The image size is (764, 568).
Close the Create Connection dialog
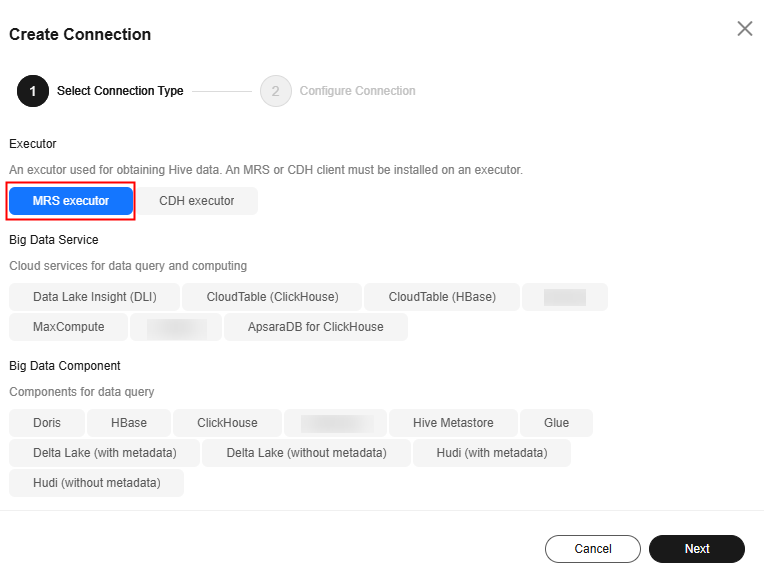[x=745, y=29]
